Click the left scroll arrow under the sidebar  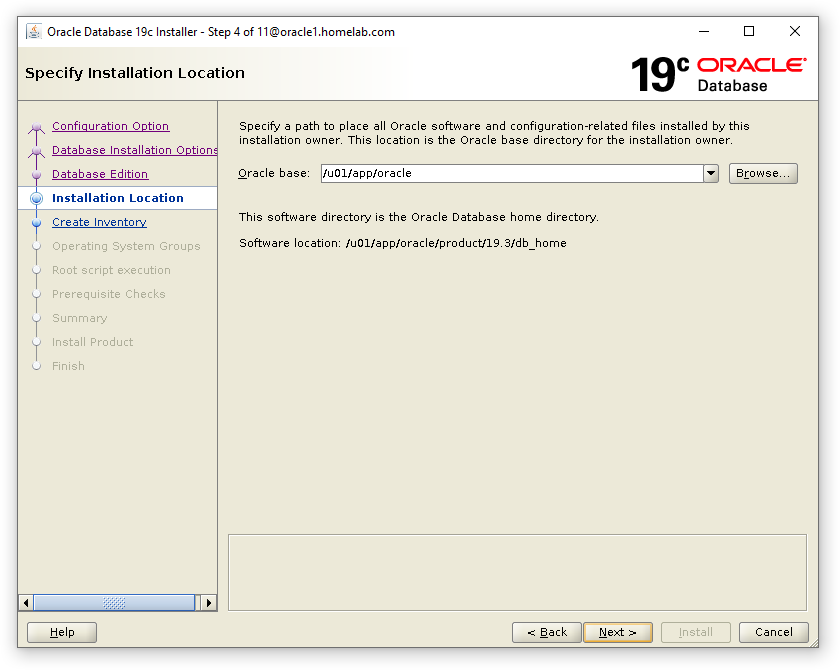(28, 602)
